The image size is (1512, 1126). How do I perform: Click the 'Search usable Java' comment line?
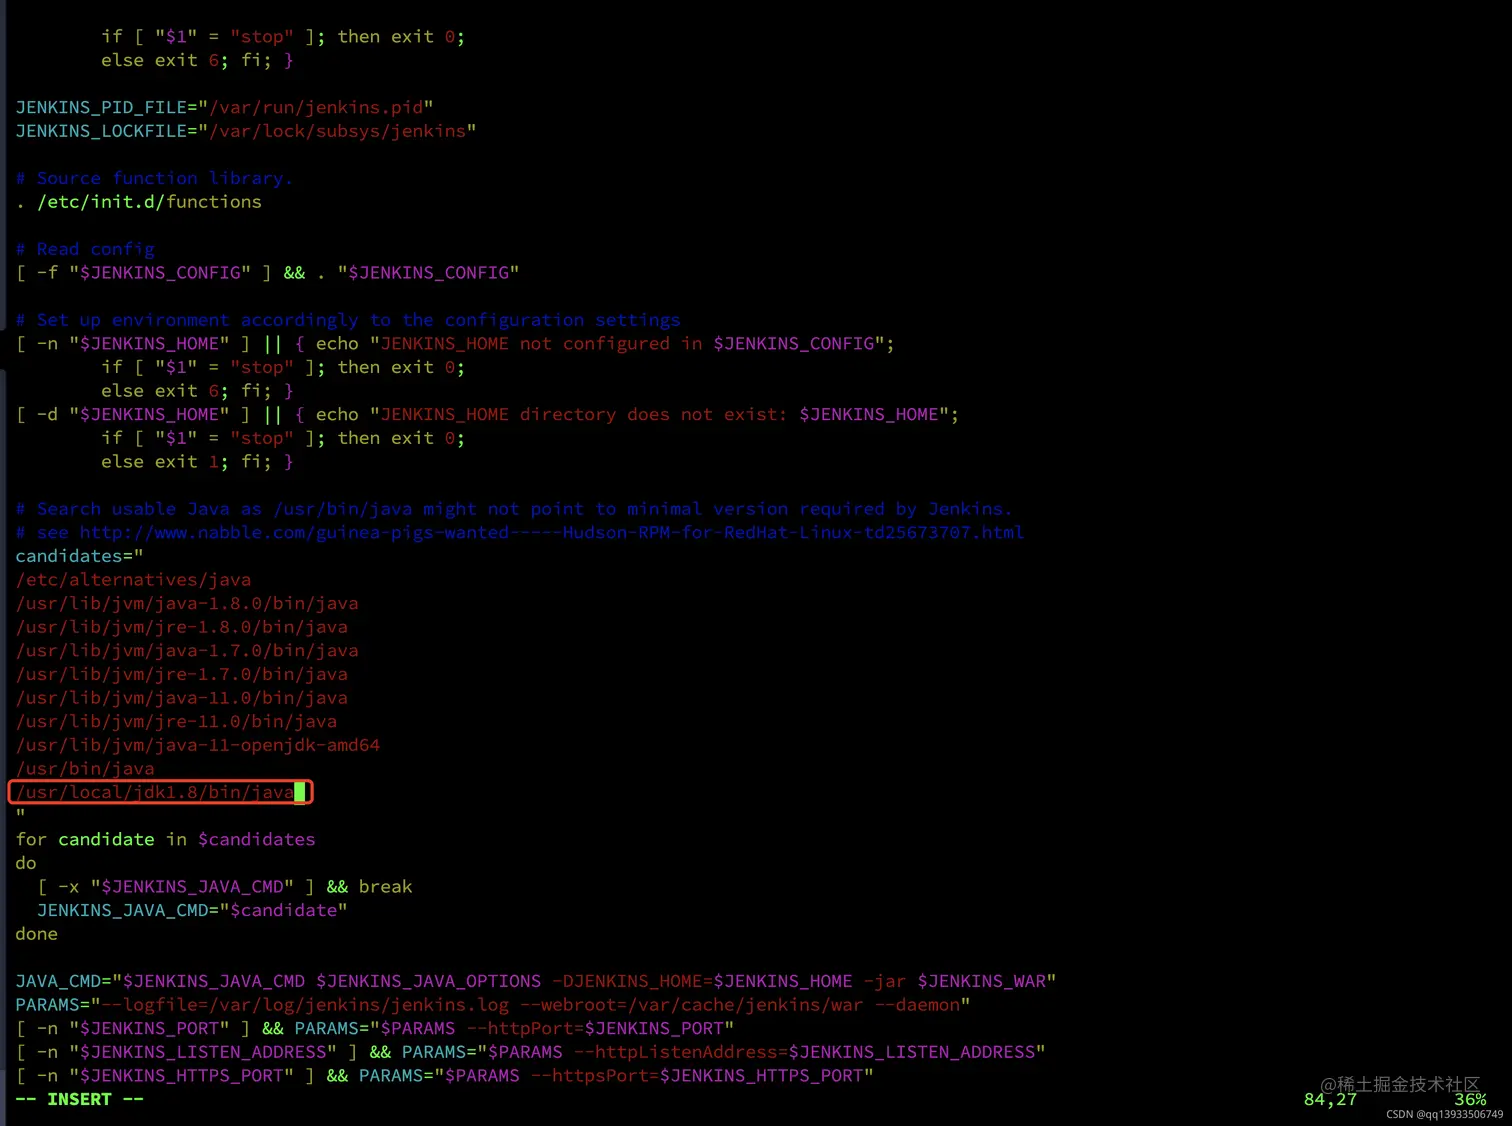514,509
